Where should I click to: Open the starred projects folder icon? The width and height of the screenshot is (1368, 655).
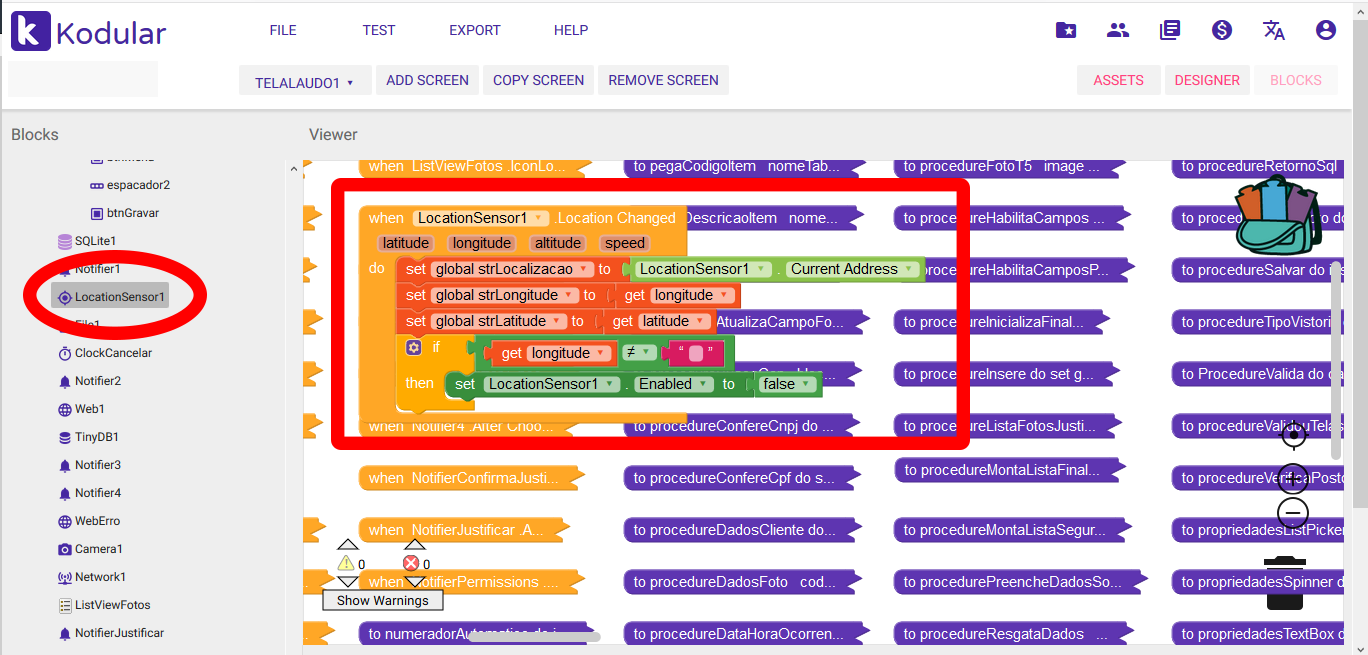pyautogui.click(x=1066, y=30)
